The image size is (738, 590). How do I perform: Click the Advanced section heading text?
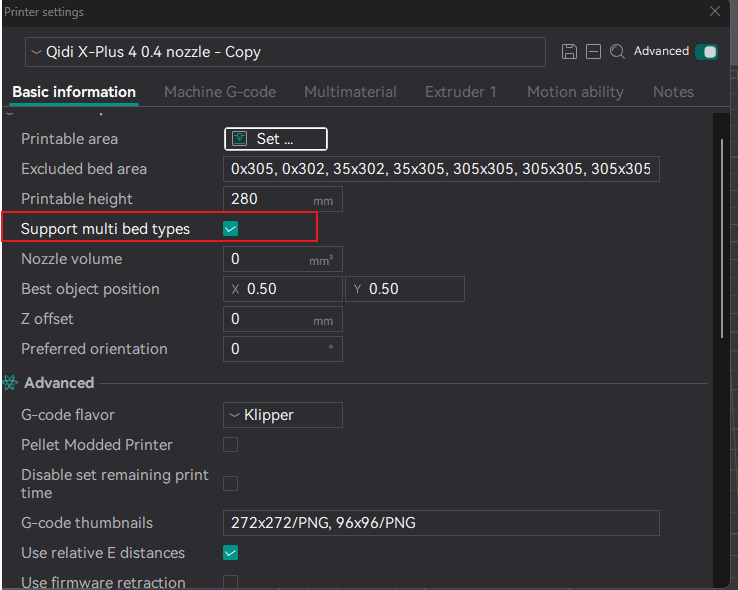59,383
